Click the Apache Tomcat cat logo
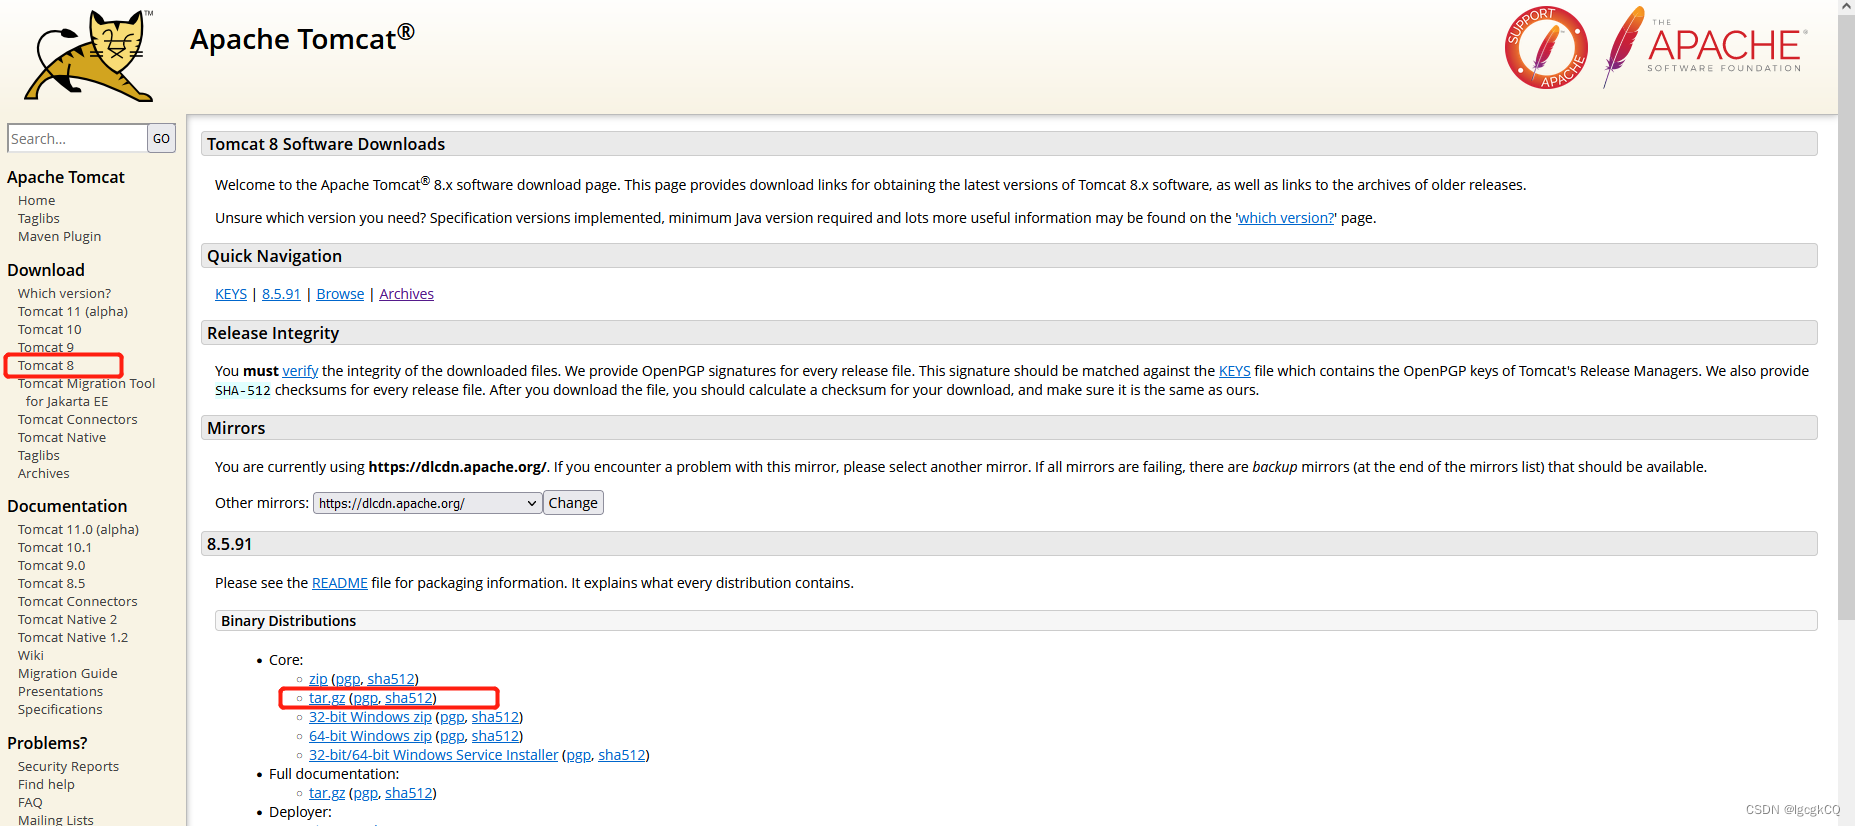The height and width of the screenshot is (826, 1855). coord(89,56)
